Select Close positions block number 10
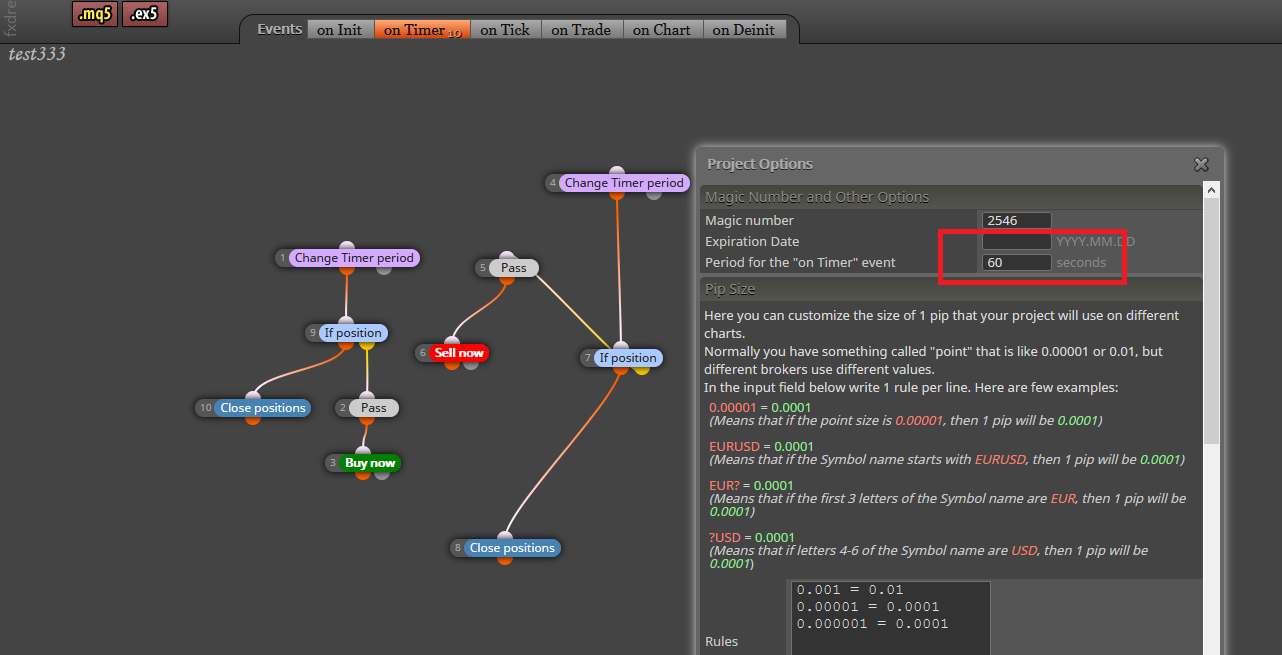The width and height of the screenshot is (1282, 655). pyautogui.click(x=263, y=408)
